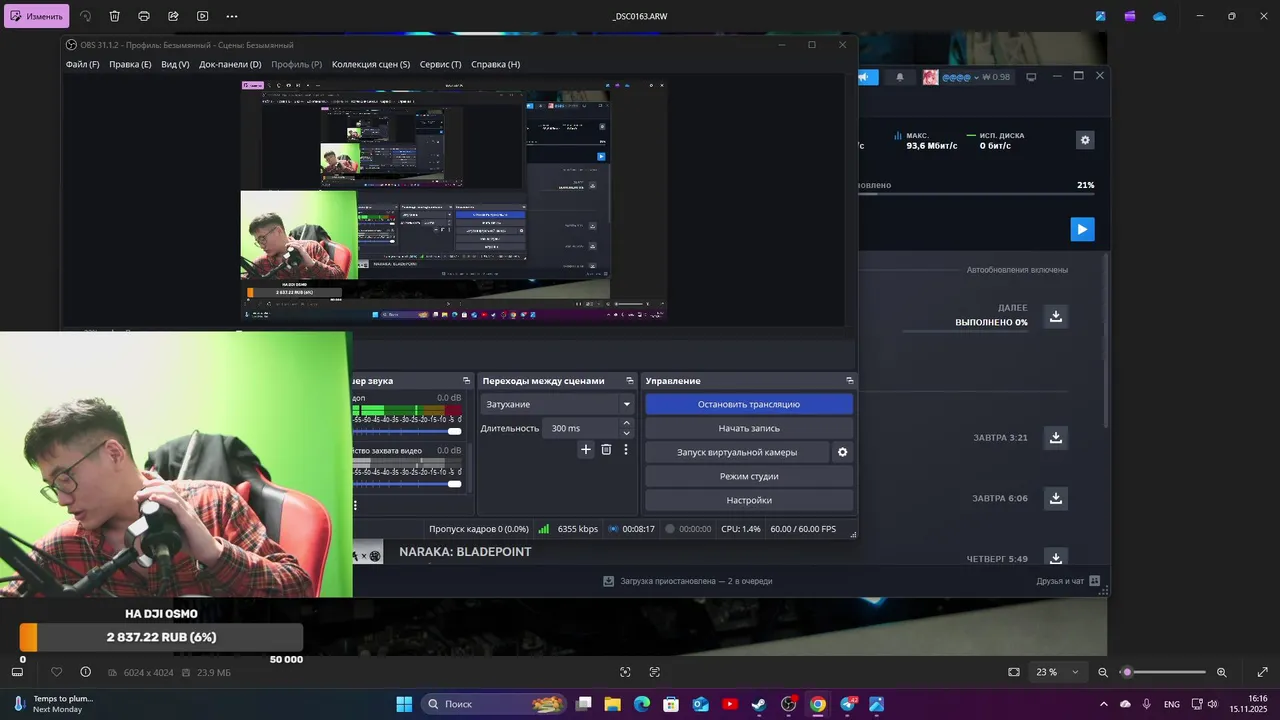Add a scene transition with the plus icon

click(x=586, y=450)
